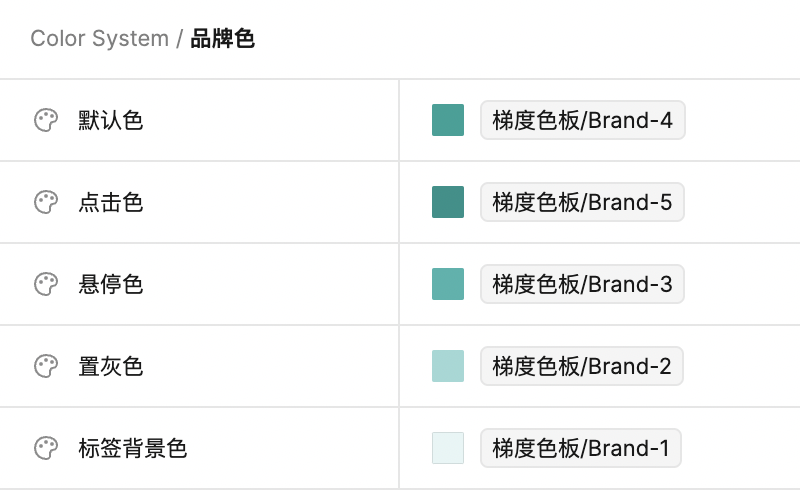The width and height of the screenshot is (800, 490).
Task: Click the 梯度色板/Brand-1 tag
Action: [581, 448]
